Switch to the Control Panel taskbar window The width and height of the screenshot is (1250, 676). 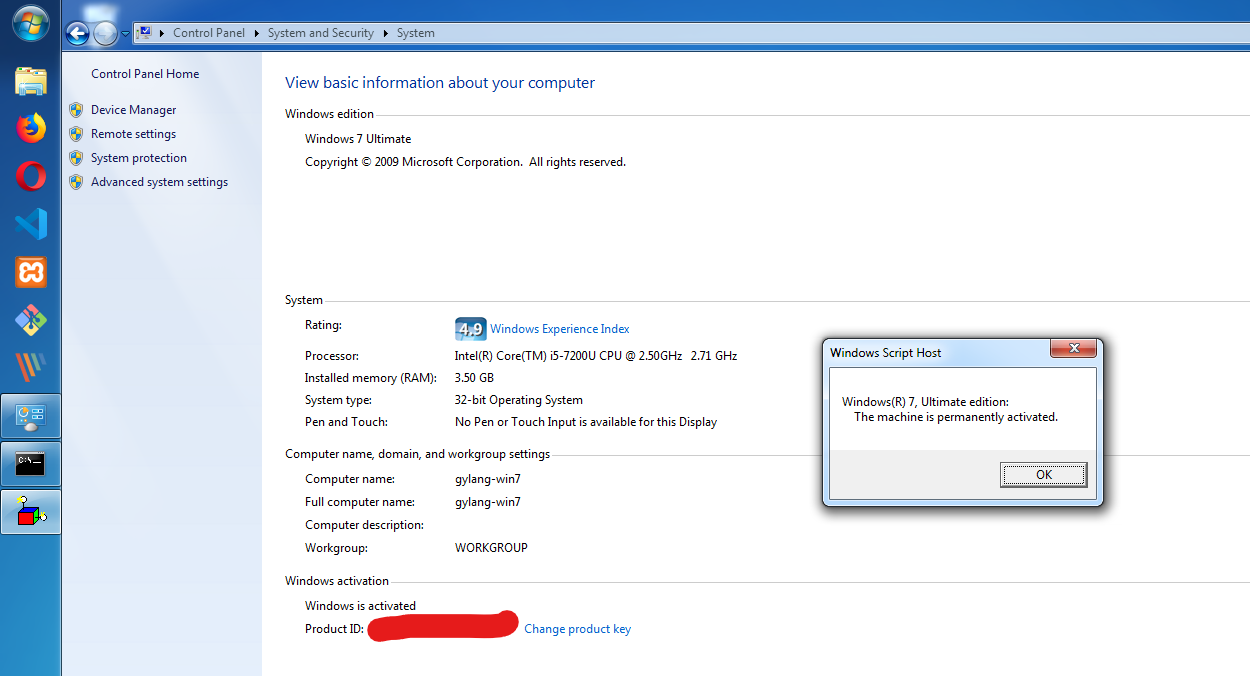(31, 416)
